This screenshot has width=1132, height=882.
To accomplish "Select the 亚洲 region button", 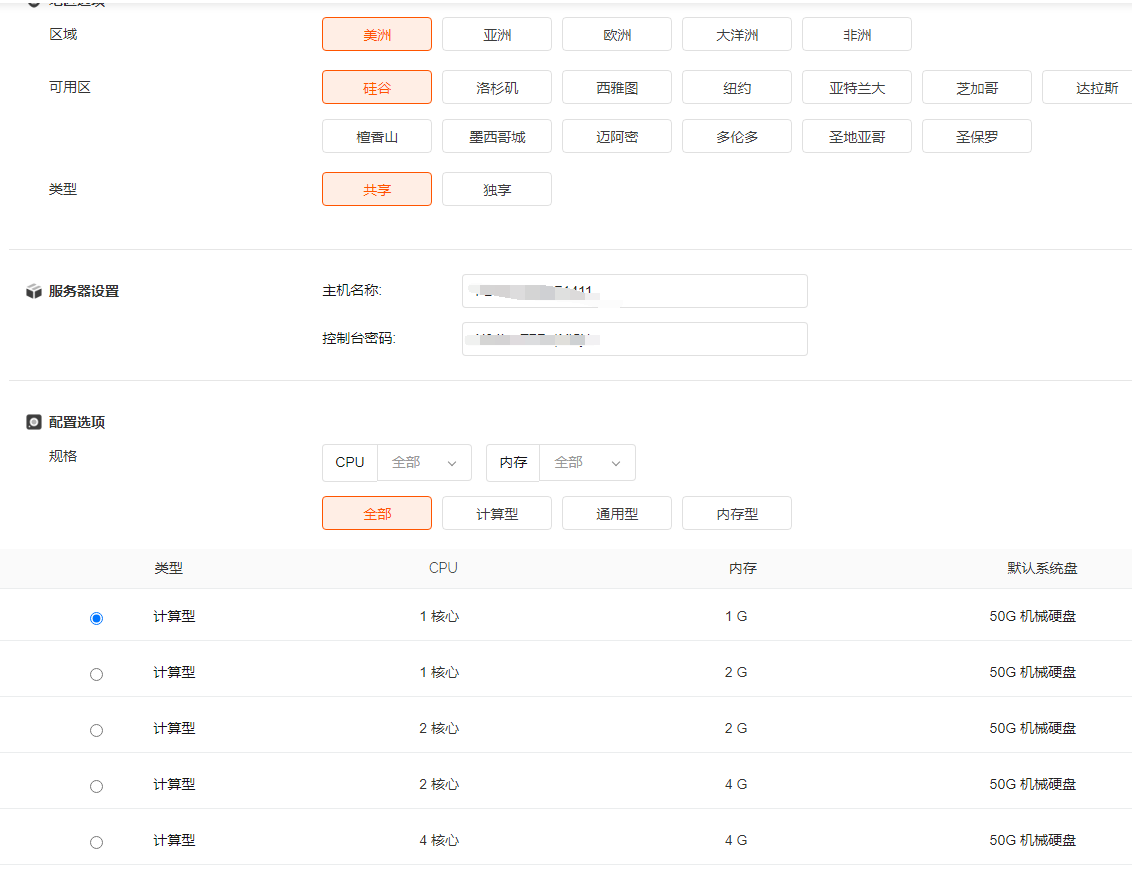I will [497, 35].
